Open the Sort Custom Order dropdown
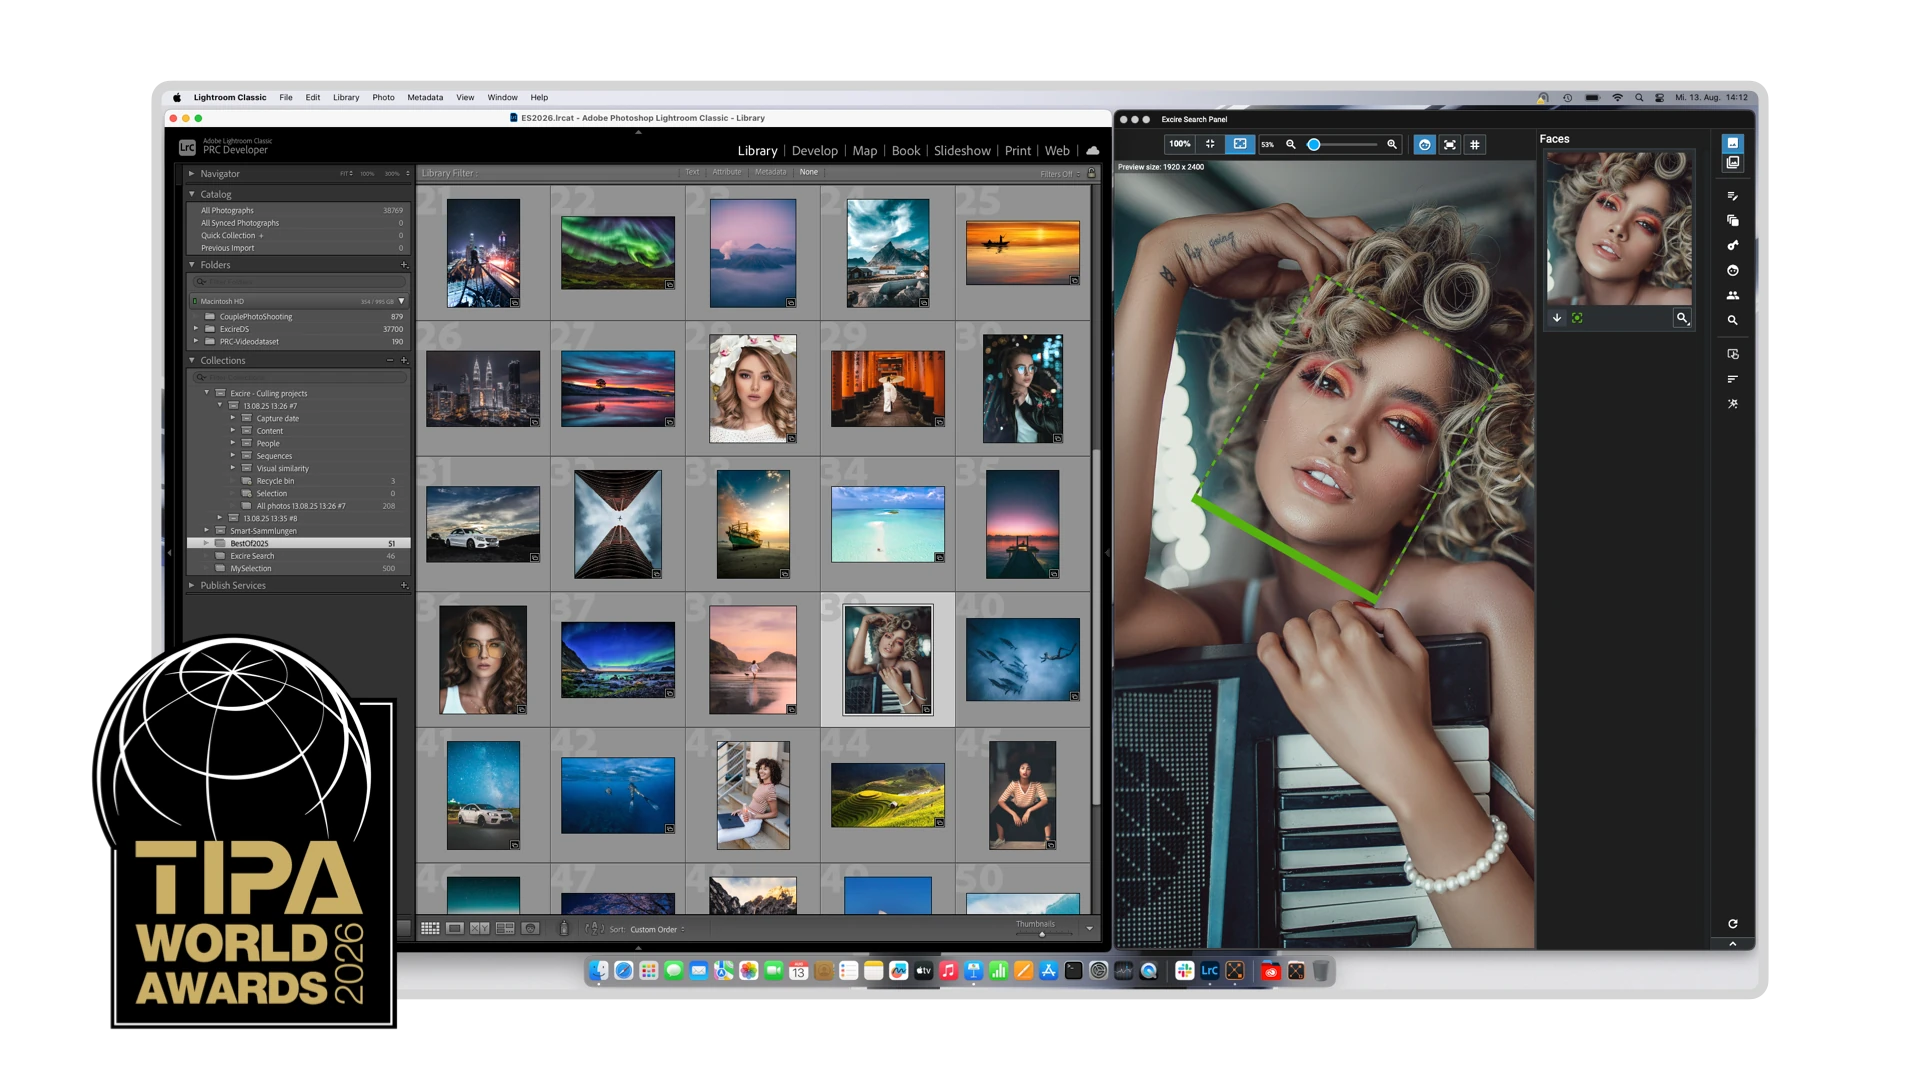 (657, 930)
